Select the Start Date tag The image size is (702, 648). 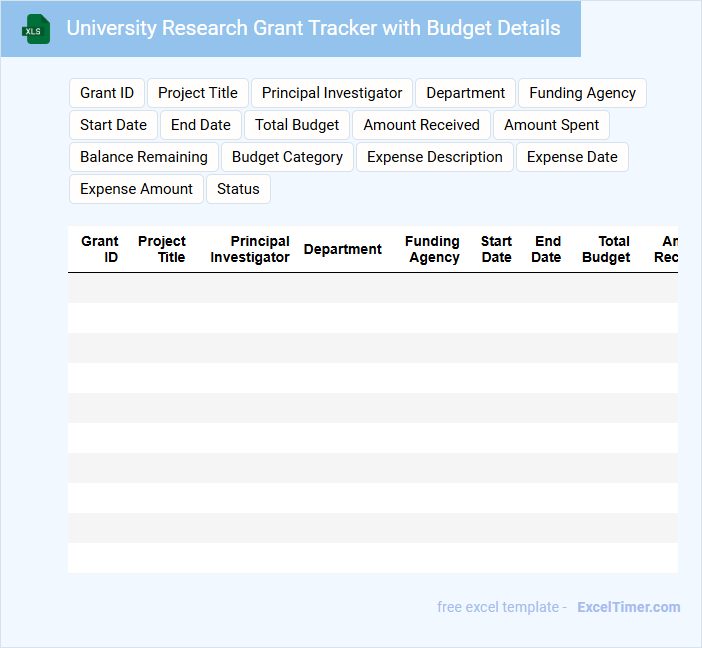113,125
